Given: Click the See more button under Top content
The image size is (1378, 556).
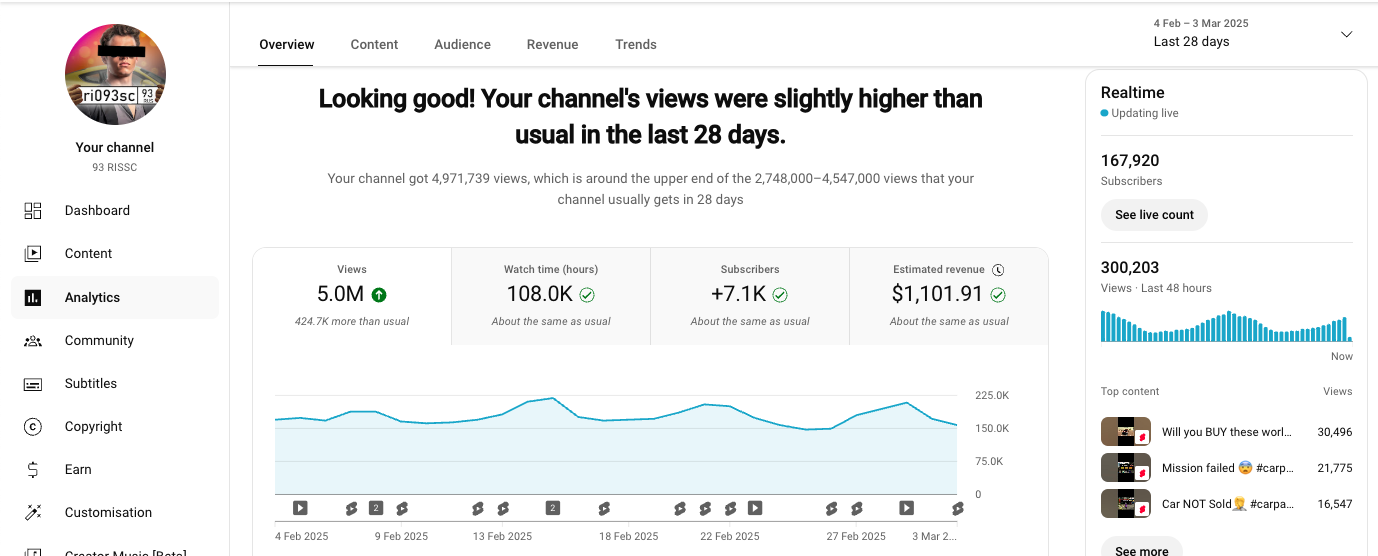Looking at the screenshot, I should coord(1142,548).
